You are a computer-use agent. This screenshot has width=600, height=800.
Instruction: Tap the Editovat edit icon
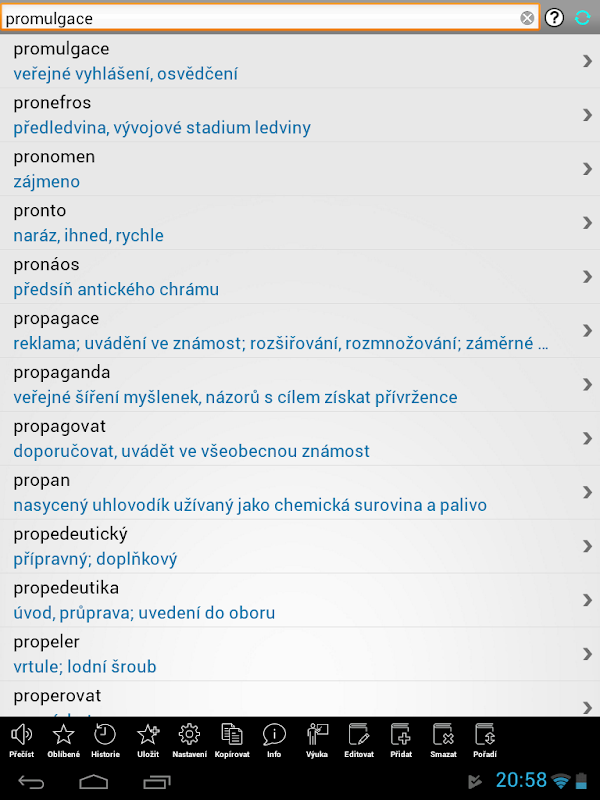359,738
